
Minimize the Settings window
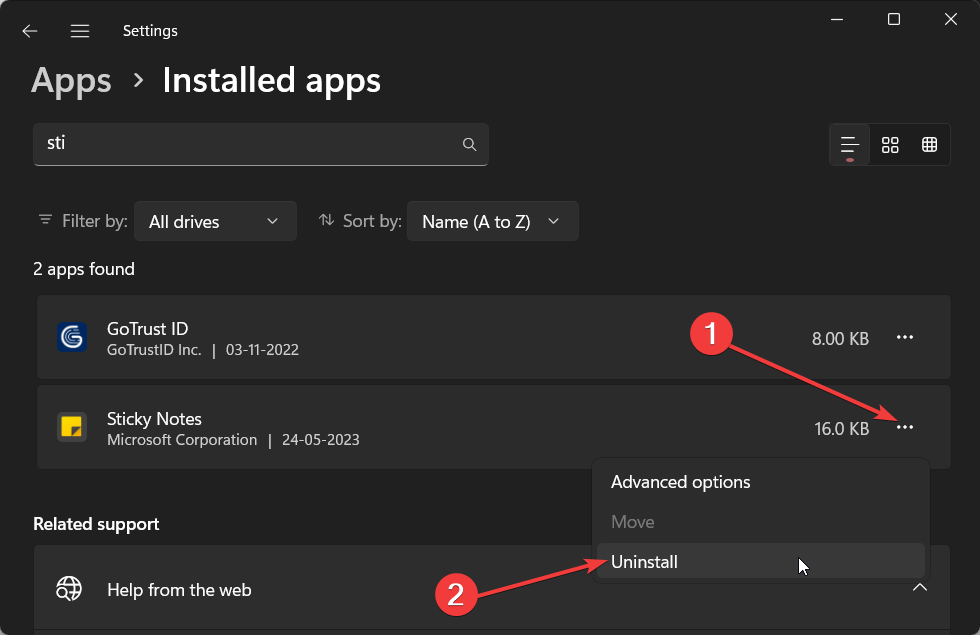837,19
